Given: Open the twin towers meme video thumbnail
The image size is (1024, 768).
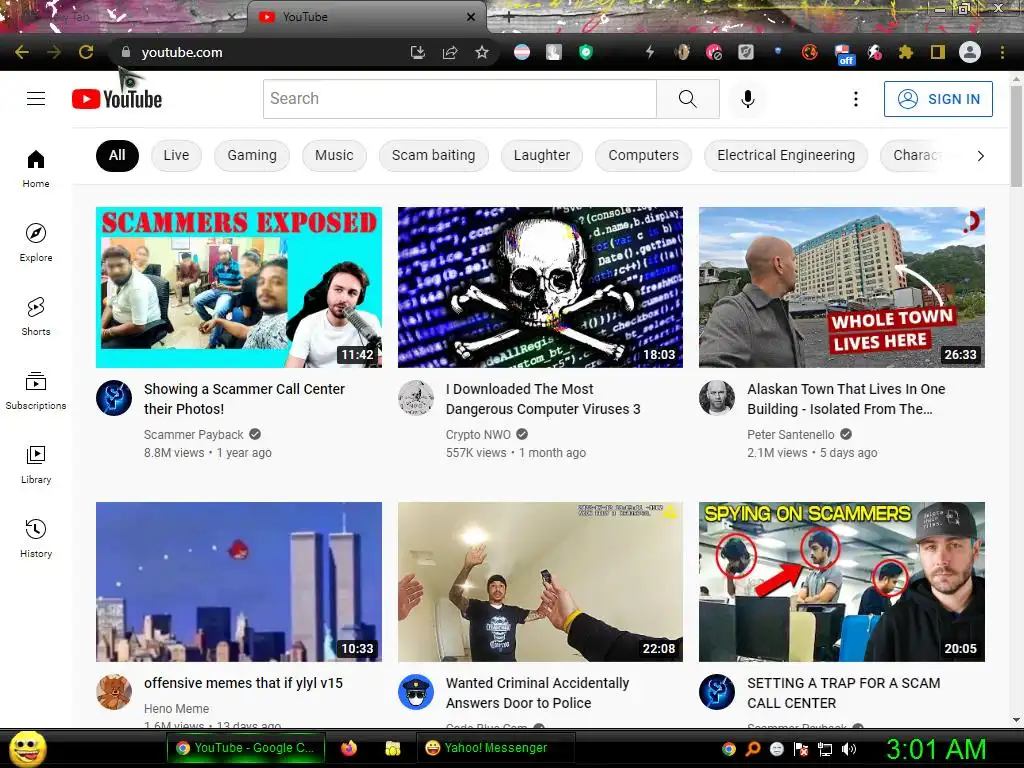Looking at the screenshot, I should pos(239,582).
